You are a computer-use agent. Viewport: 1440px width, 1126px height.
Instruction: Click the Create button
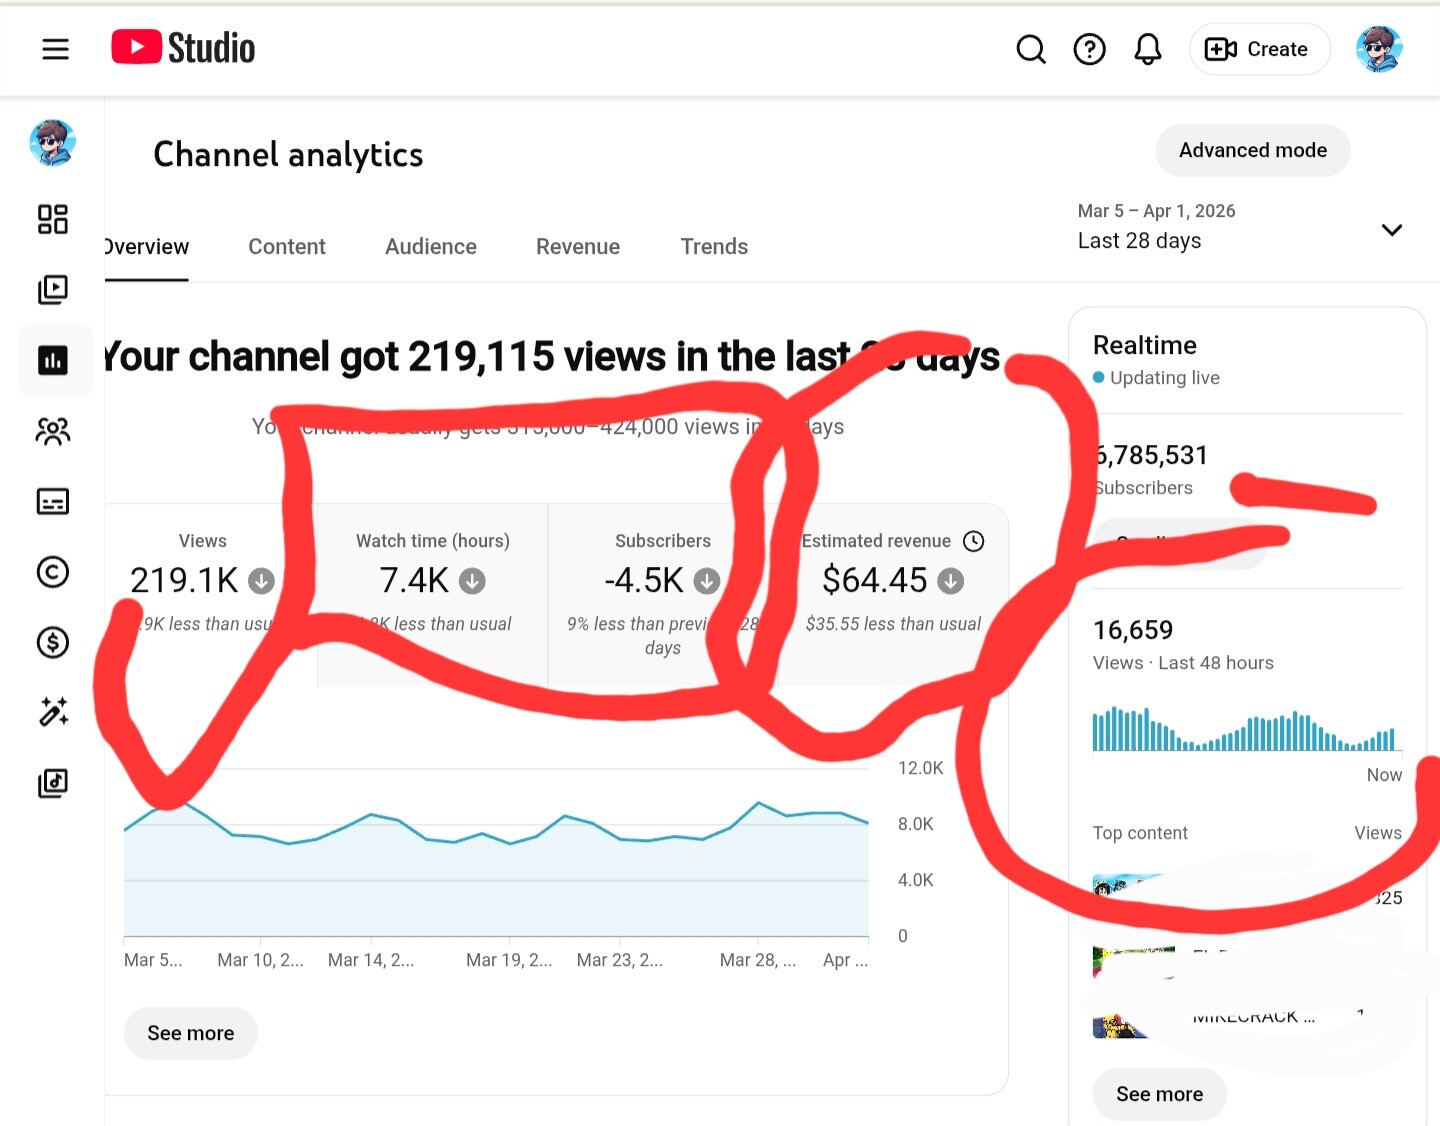pos(1259,49)
